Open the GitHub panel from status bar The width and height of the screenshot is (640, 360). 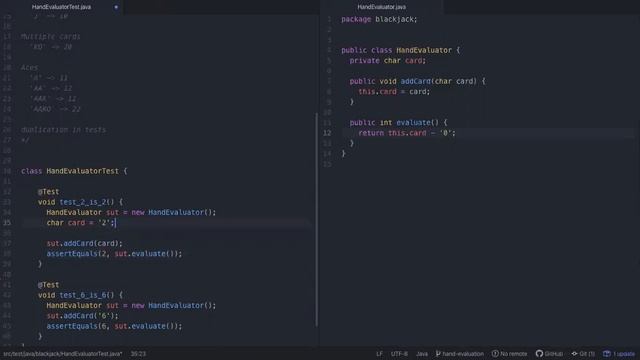tap(549, 354)
